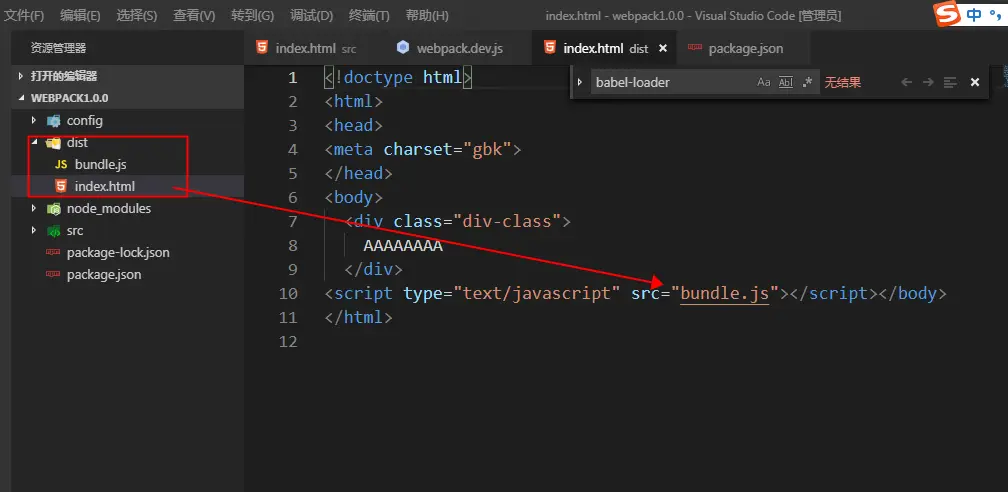Image resolution: width=1008 pixels, height=492 pixels.
Task: Click the AAAAAAAA text on line 8
Action: tap(403, 246)
